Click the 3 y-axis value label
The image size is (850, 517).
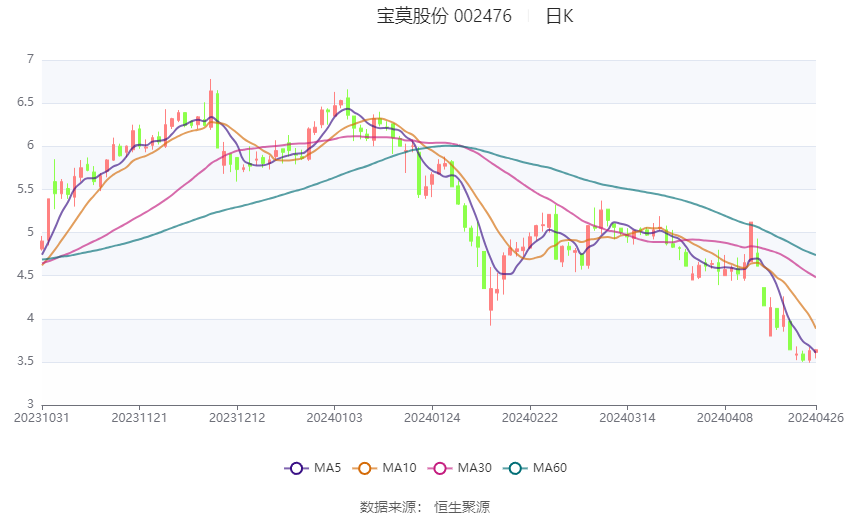pyautogui.click(x=30, y=404)
